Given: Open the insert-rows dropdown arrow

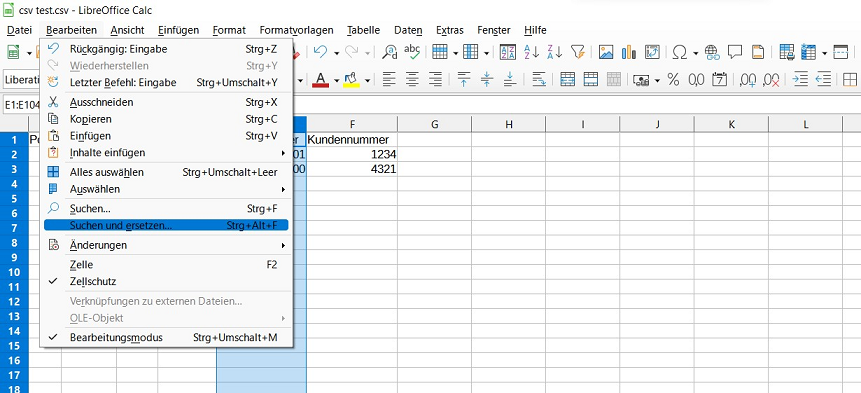Looking at the screenshot, I should pos(455,53).
